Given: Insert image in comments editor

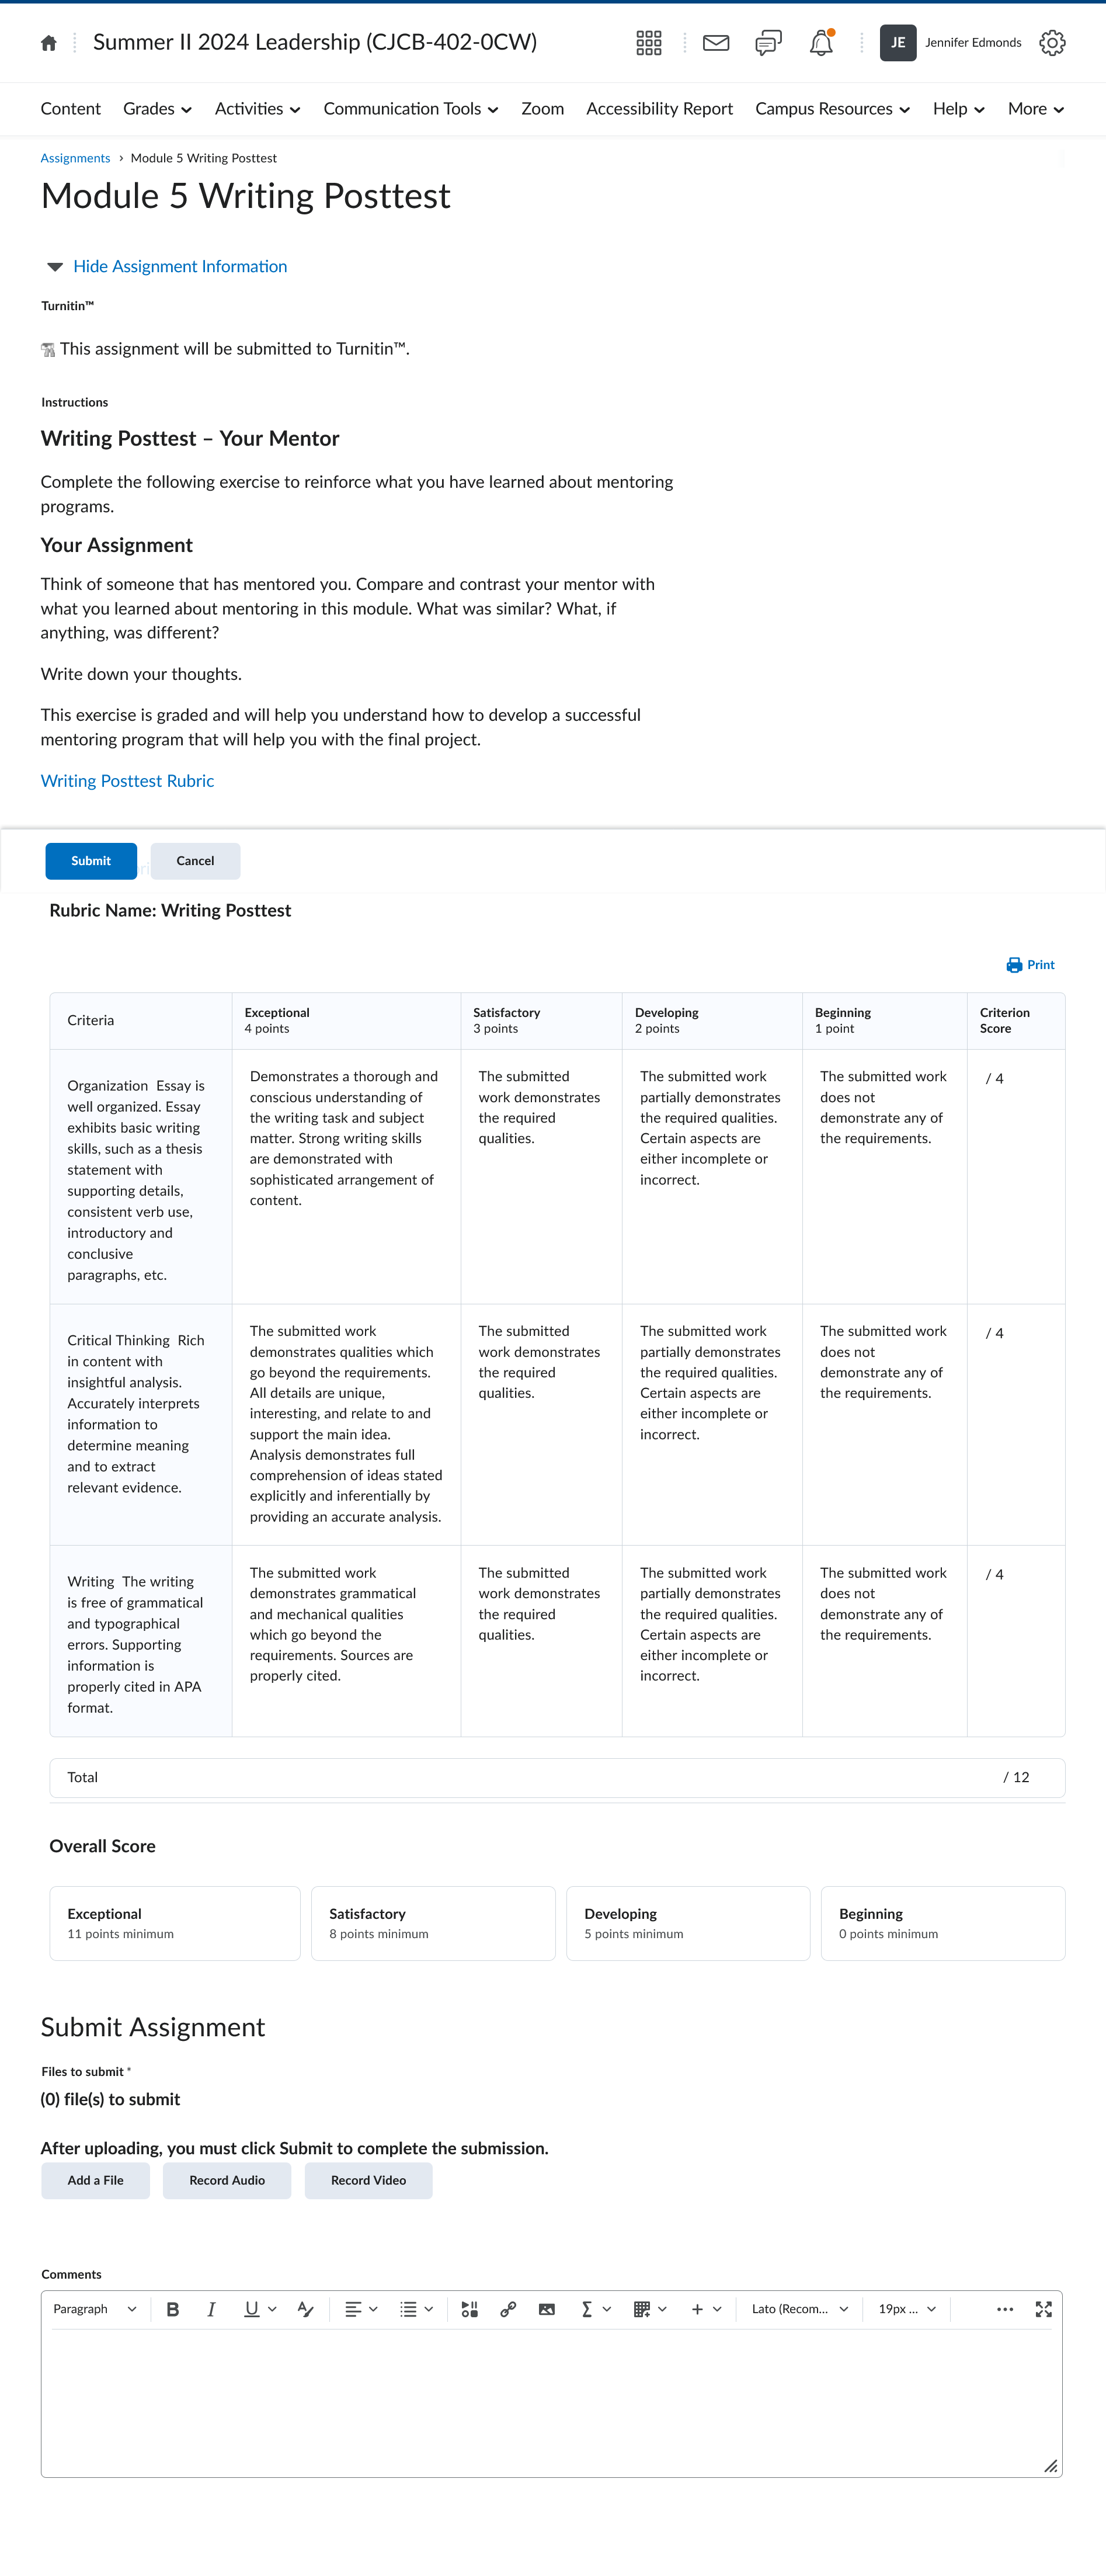Looking at the screenshot, I should (547, 2309).
